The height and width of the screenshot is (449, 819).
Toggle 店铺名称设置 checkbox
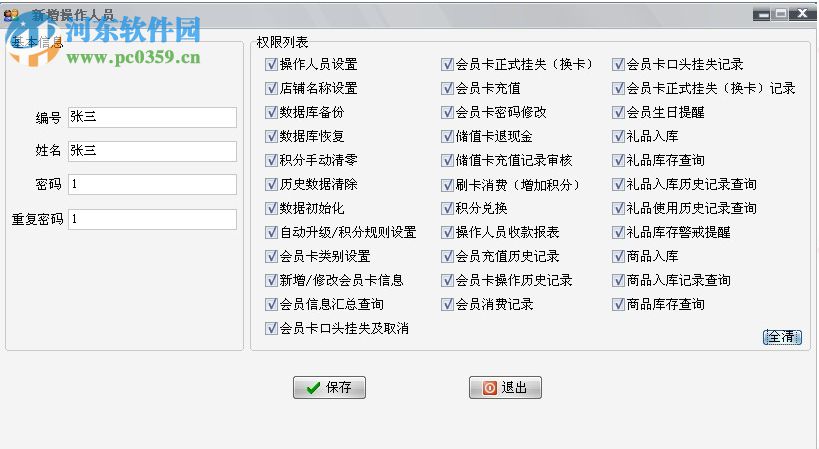pyautogui.click(x=271, y=88)
